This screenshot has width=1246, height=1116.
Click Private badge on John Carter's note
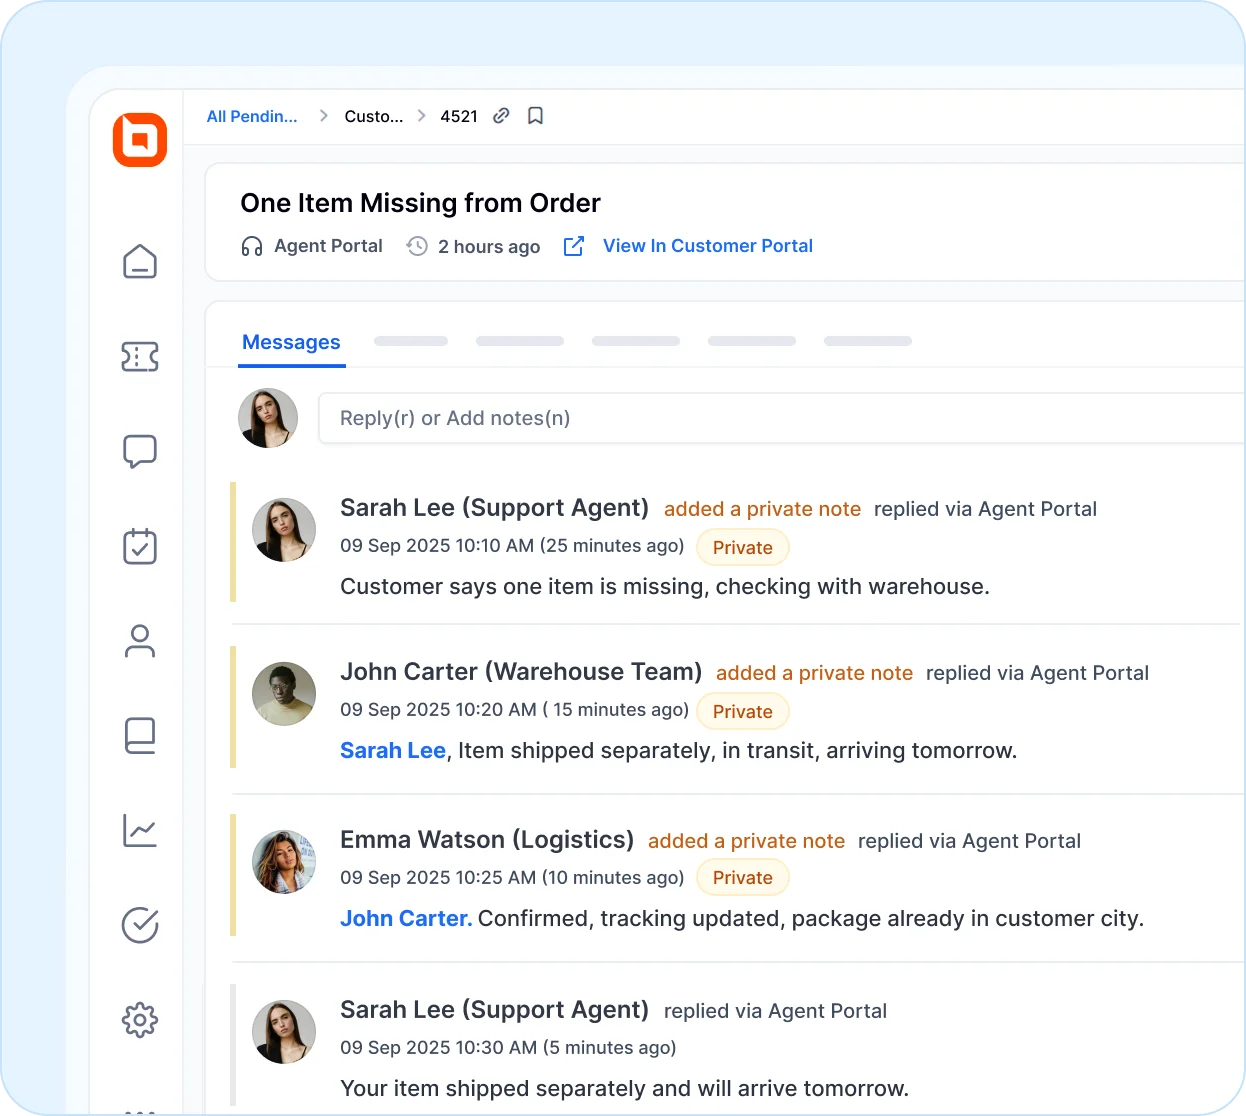743,711
